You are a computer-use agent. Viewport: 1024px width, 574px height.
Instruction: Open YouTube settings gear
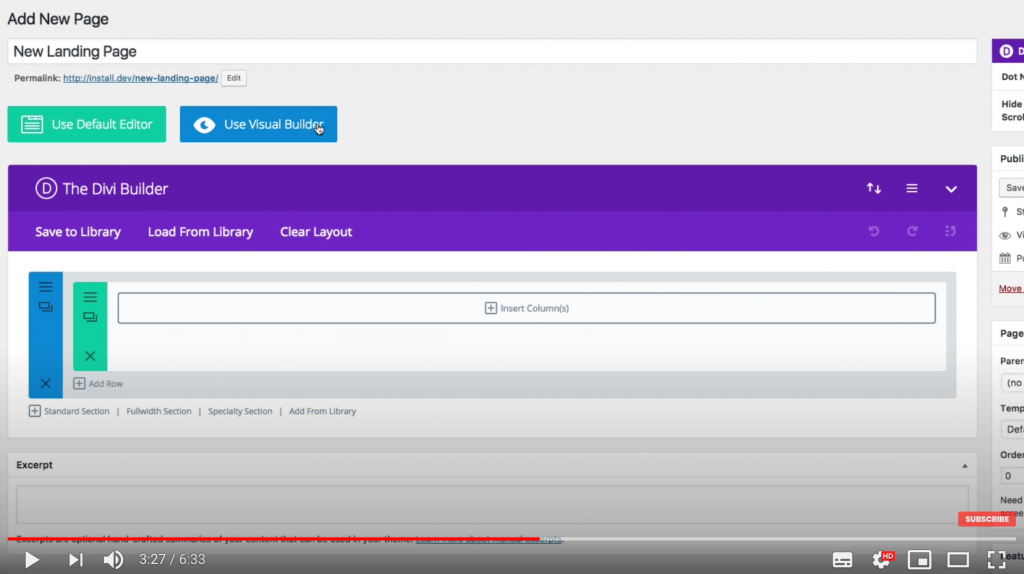pyautogui.click(x=881, y=560)
